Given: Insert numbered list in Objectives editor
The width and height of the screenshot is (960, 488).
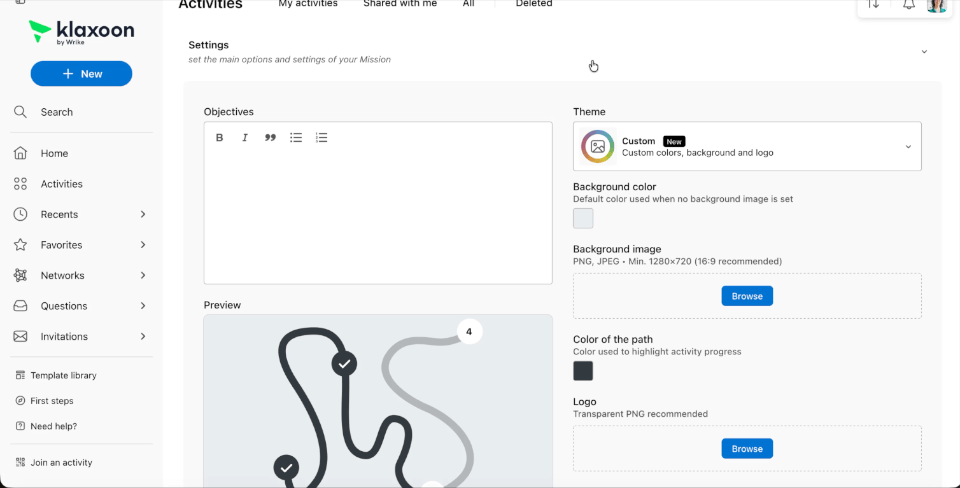Looking at the screenshot, I should click(321, 138).
